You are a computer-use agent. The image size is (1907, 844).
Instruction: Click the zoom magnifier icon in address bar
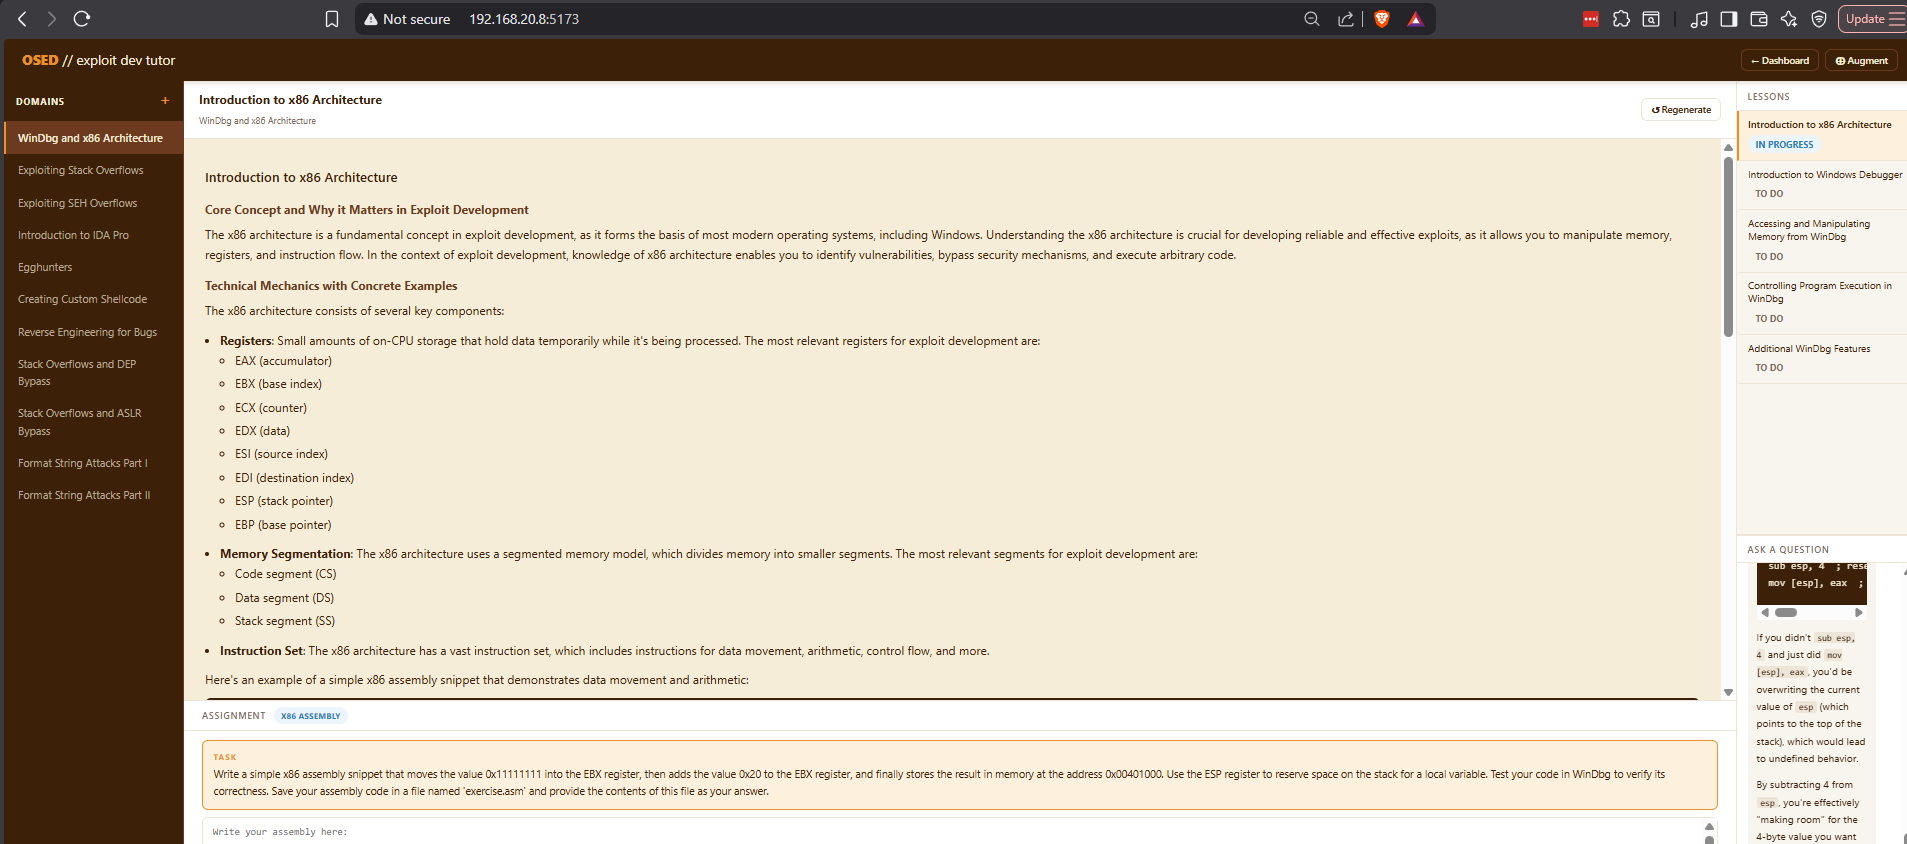pyautogui.click(x=1312, y=19)
